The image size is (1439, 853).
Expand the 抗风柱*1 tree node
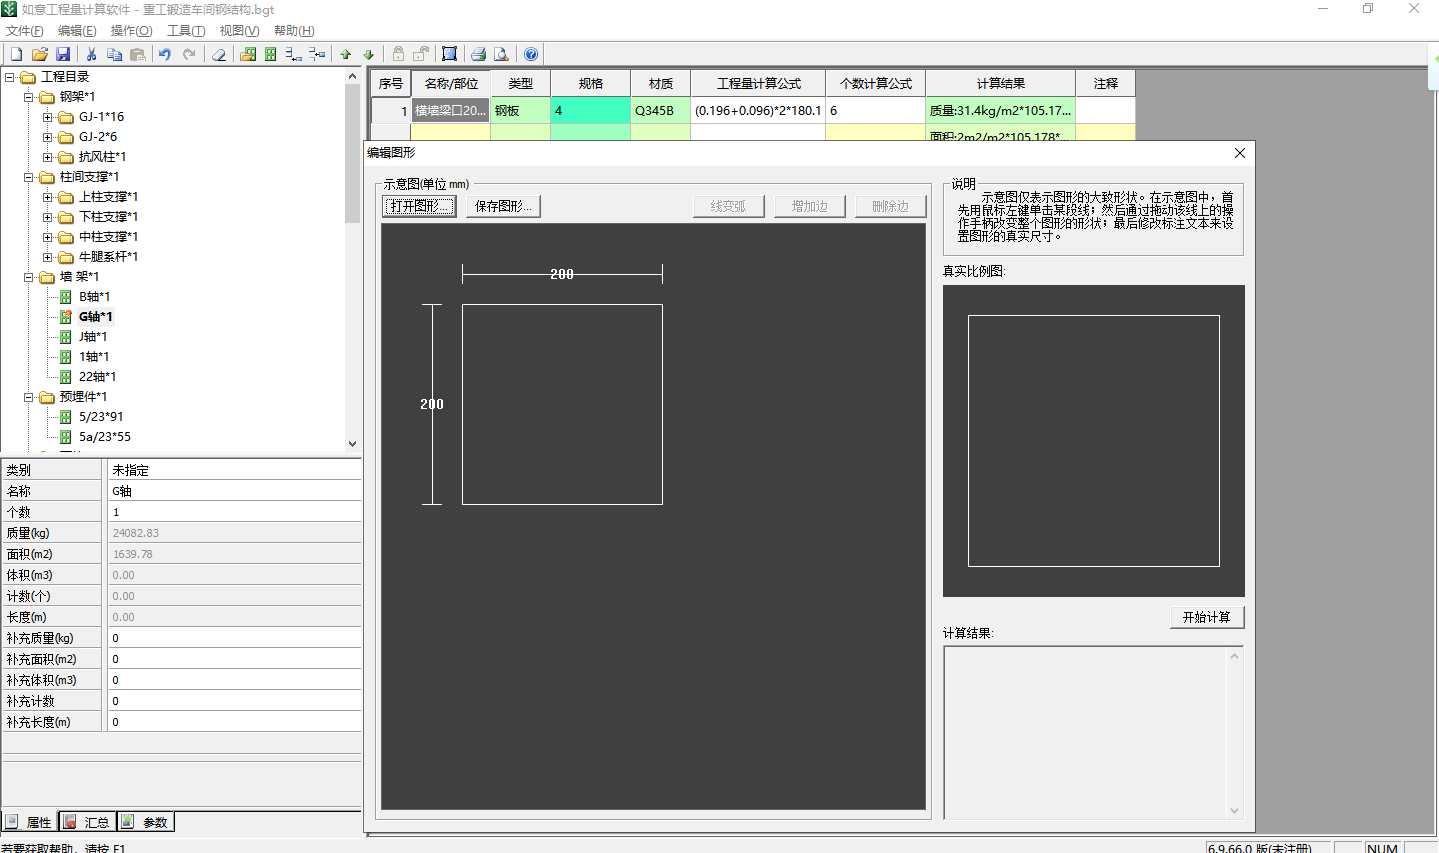47,157
